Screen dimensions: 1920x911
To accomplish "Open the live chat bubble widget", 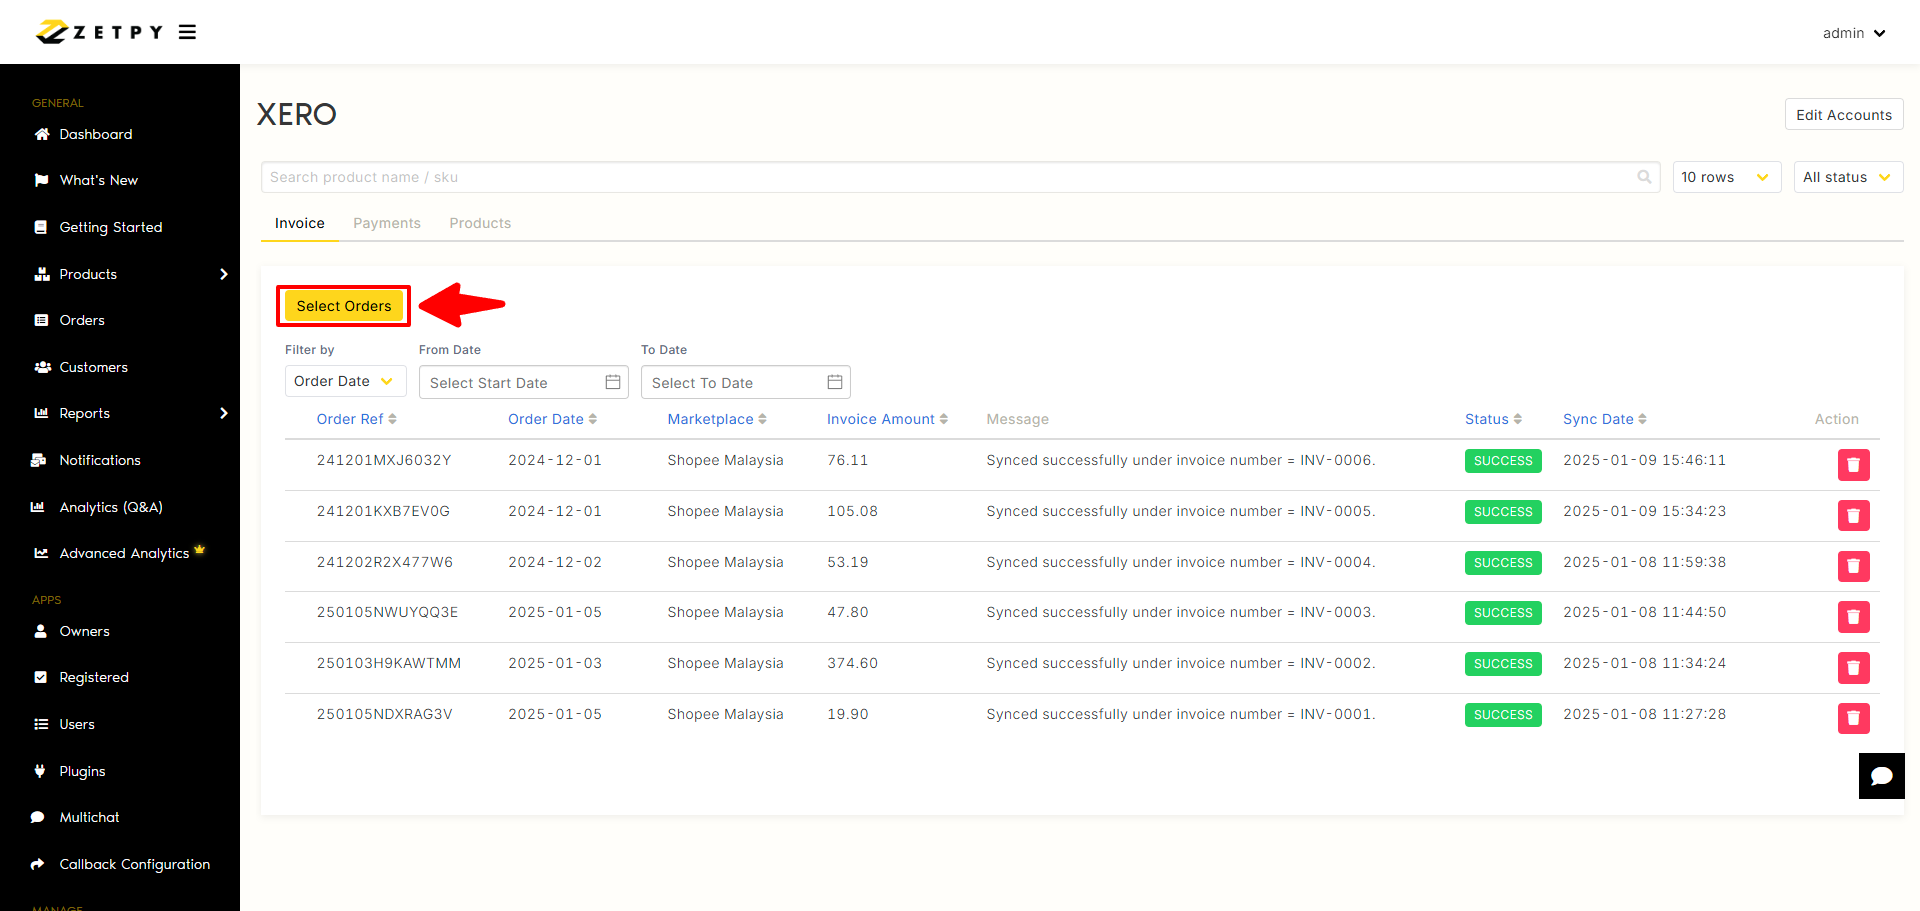I will tap(1881, 776).
